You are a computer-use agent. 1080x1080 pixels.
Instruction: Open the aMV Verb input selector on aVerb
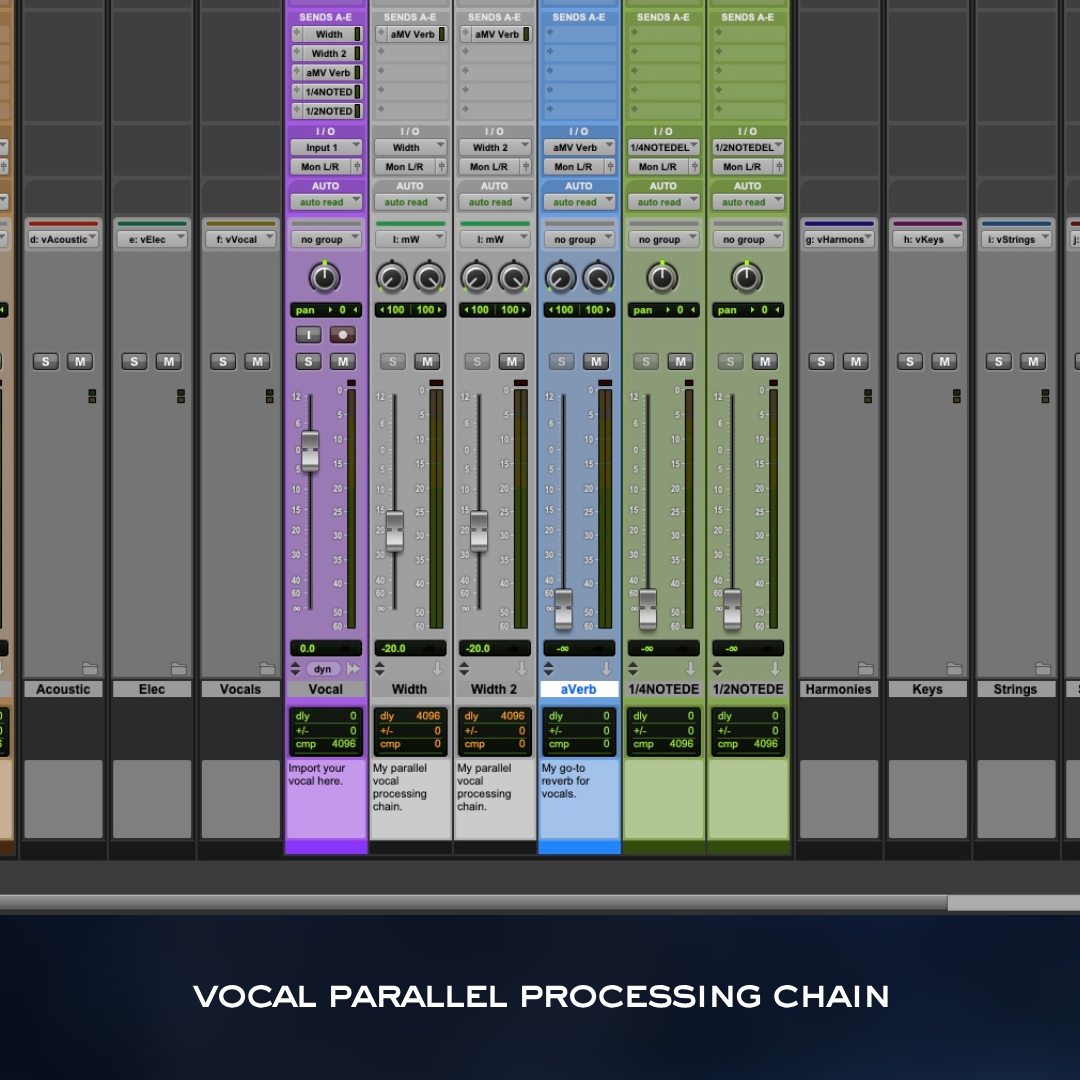(x=579, y=147)
